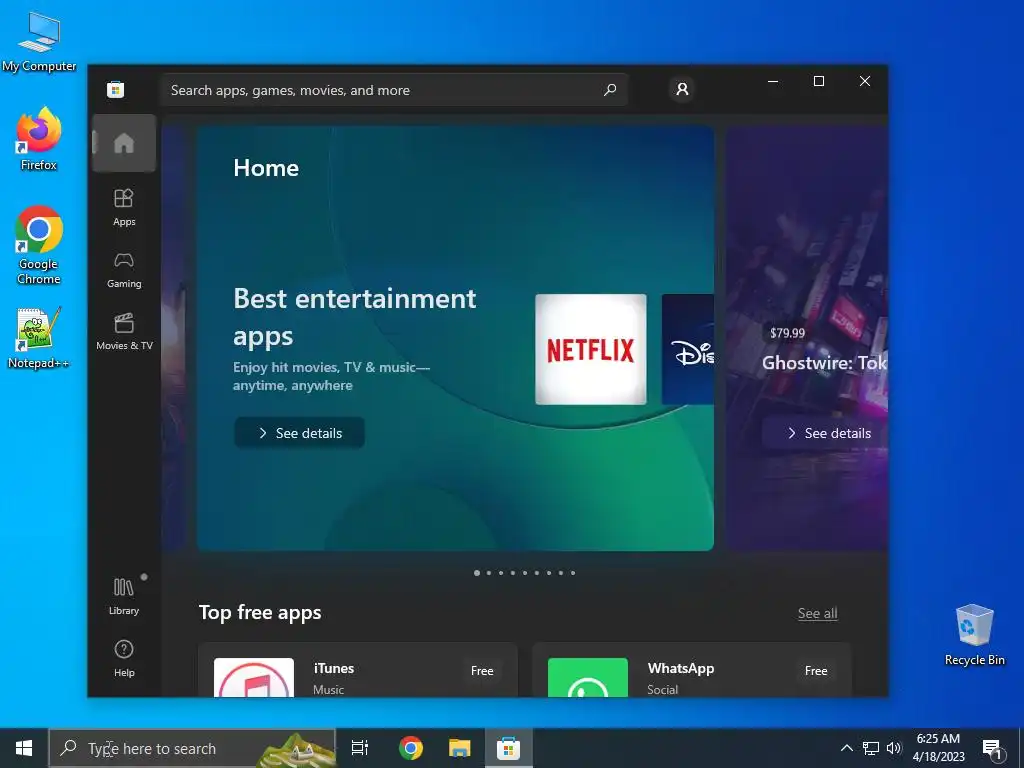
Task: Click the iTunes app icon
Action: click(x=254, y=677)
